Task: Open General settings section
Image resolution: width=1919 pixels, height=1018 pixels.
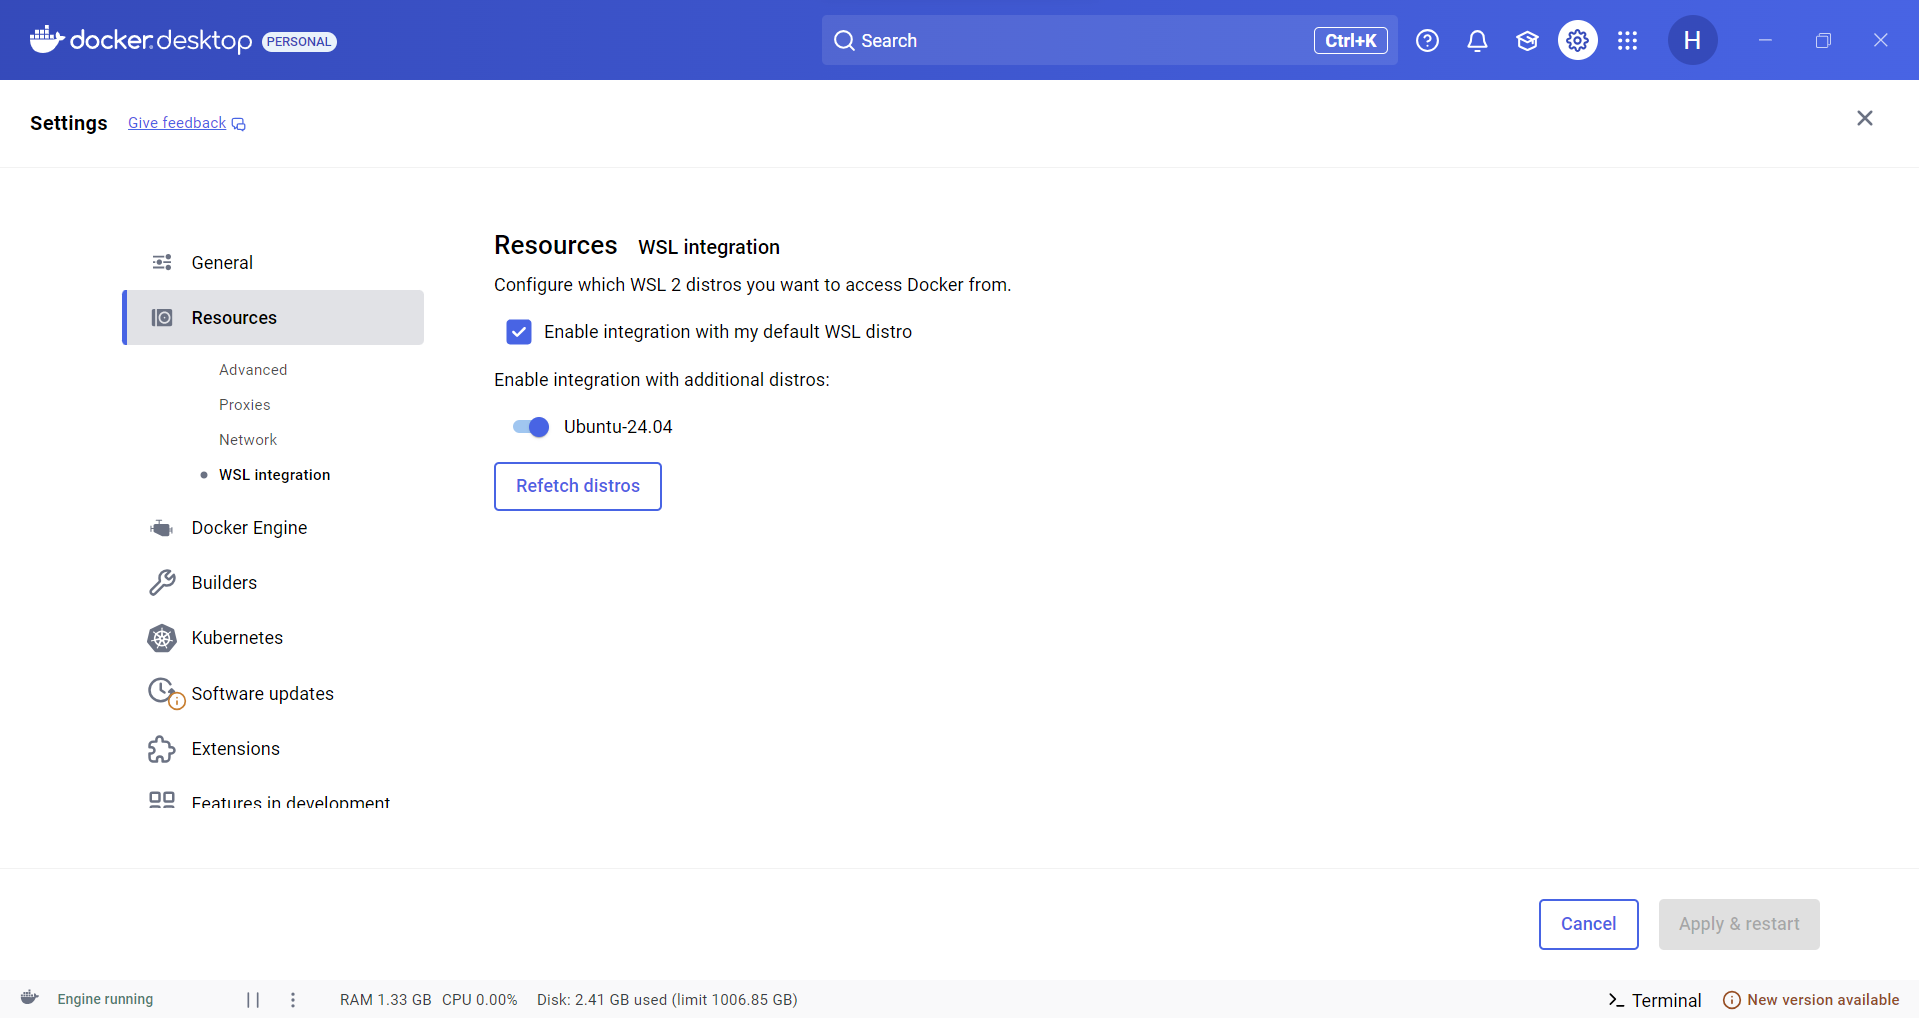Action: click(x=273, y=262)
